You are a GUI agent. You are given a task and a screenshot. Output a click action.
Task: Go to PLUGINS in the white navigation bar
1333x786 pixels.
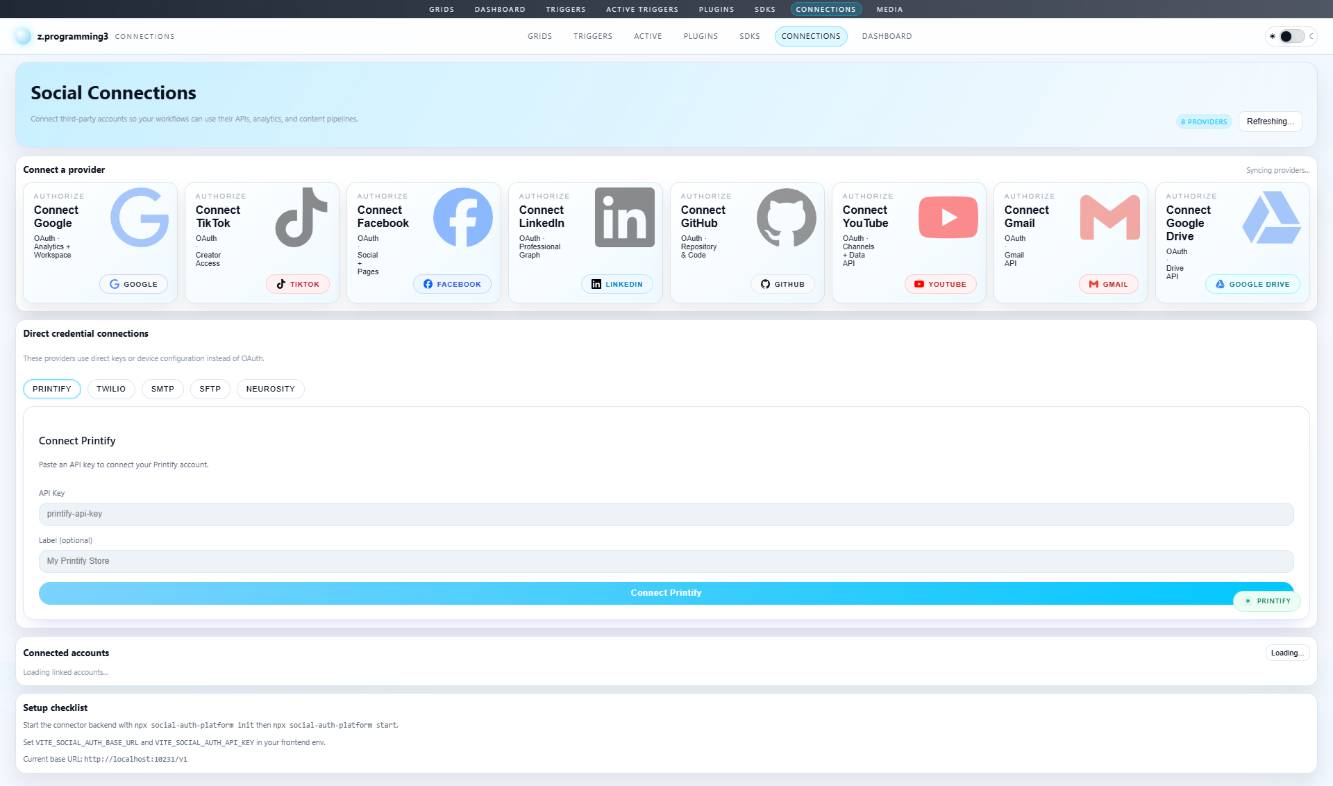[701, 36]
